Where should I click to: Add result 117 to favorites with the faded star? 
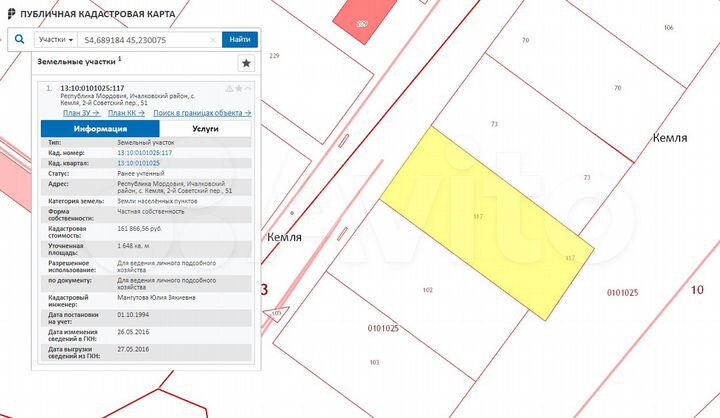coord(239,89)
